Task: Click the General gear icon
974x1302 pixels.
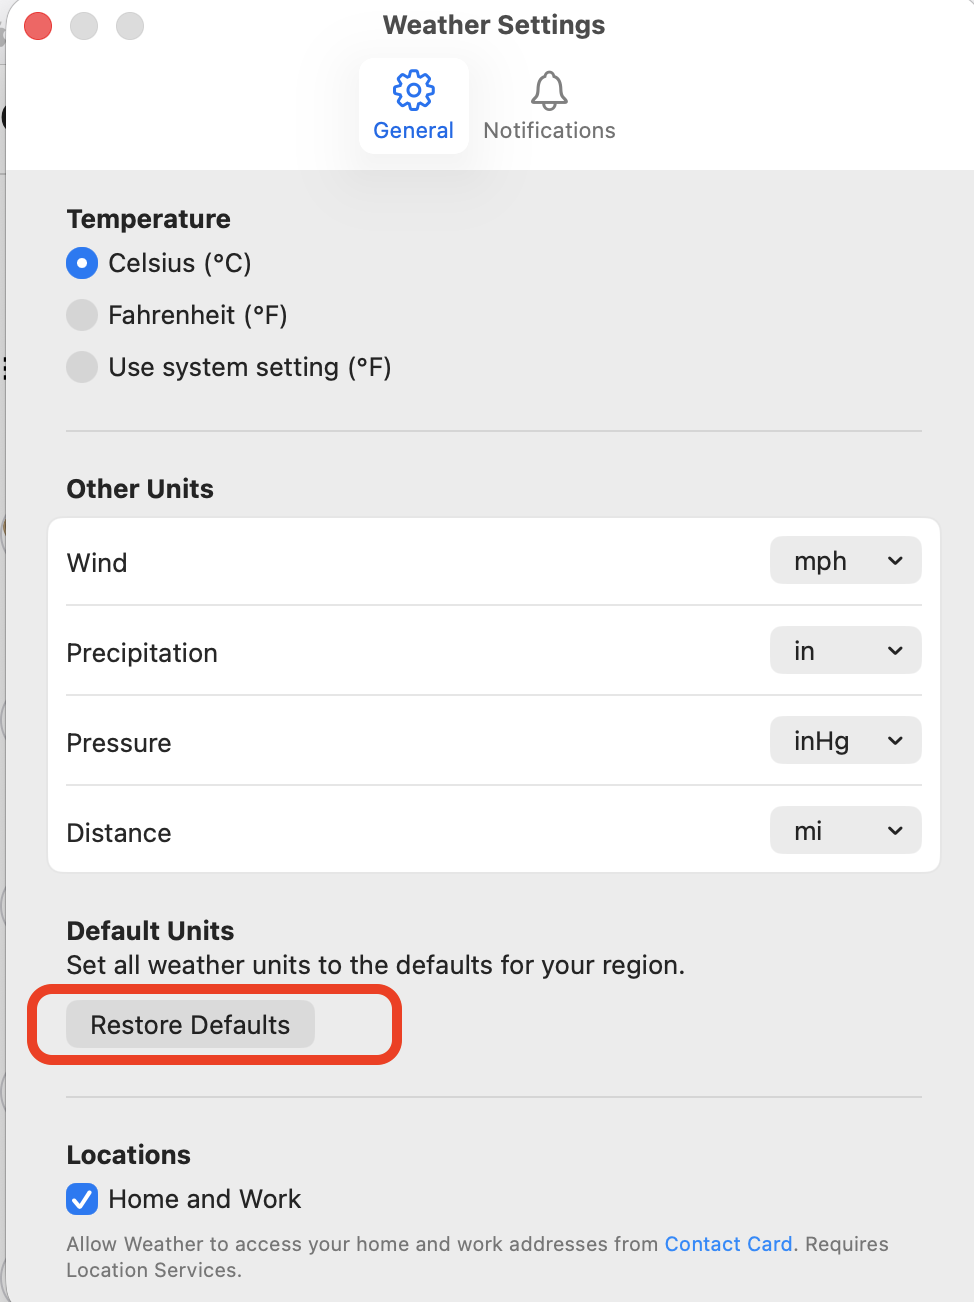Action: click(x=413, y=91)
